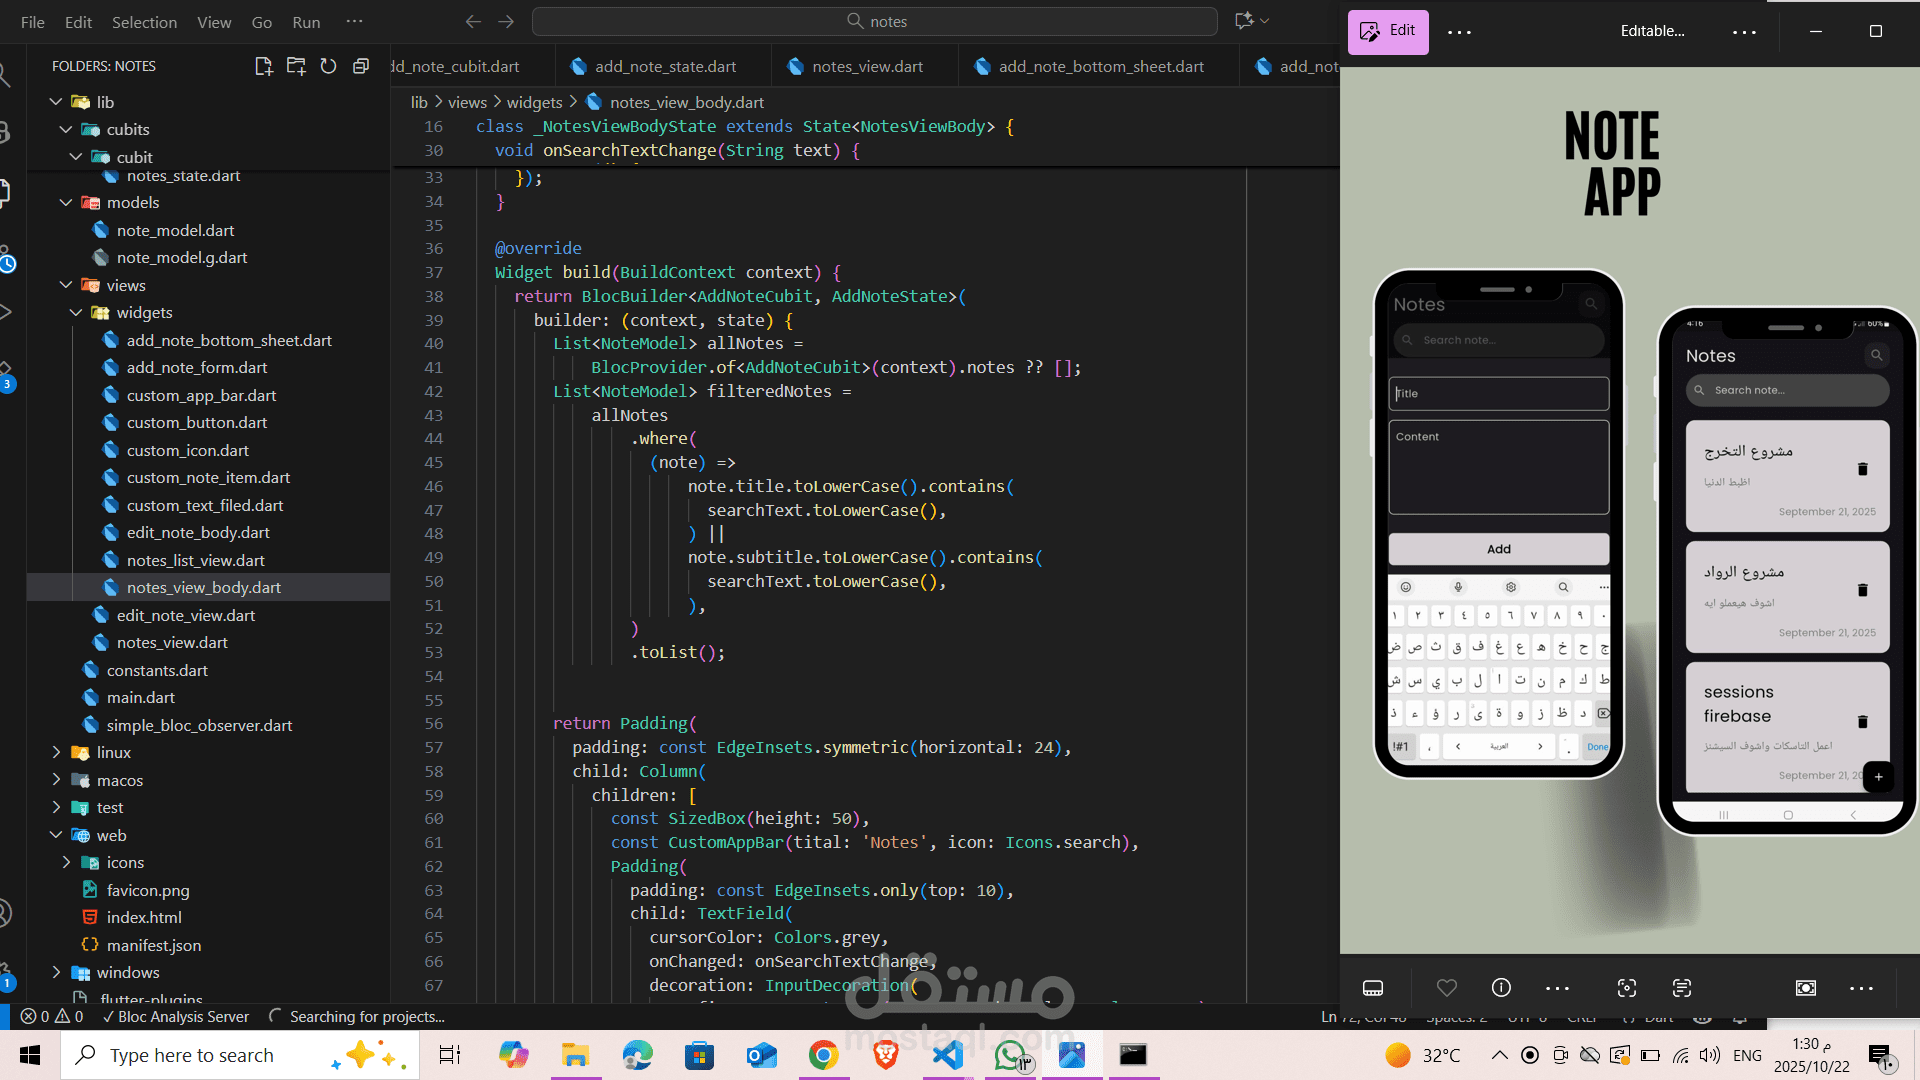Image resolution: width=1920 pixels, height=1080 pixels.
Task: Open the File menu
Action: (33, 22)
